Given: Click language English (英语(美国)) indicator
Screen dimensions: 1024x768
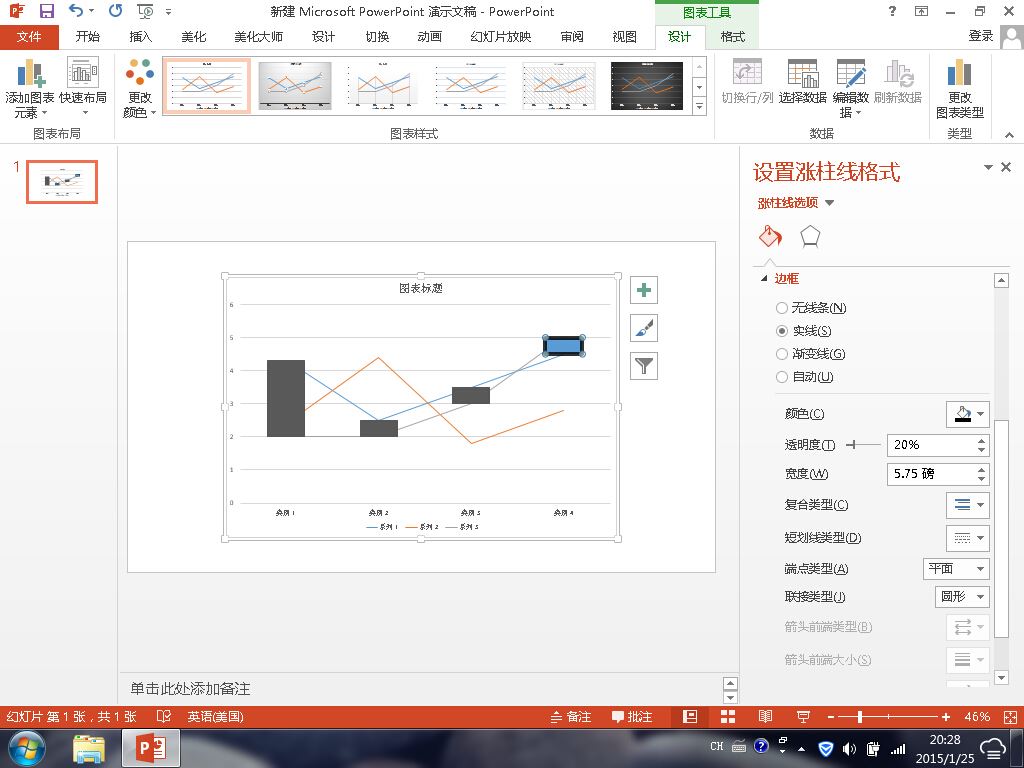Looking at the screenshot, I should click(216, 716).
